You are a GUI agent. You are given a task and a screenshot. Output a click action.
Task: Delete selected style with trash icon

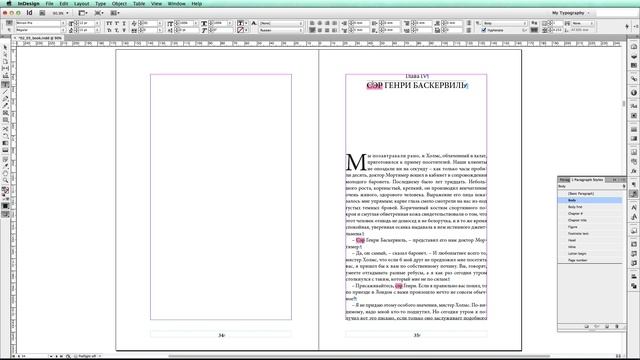617,327
